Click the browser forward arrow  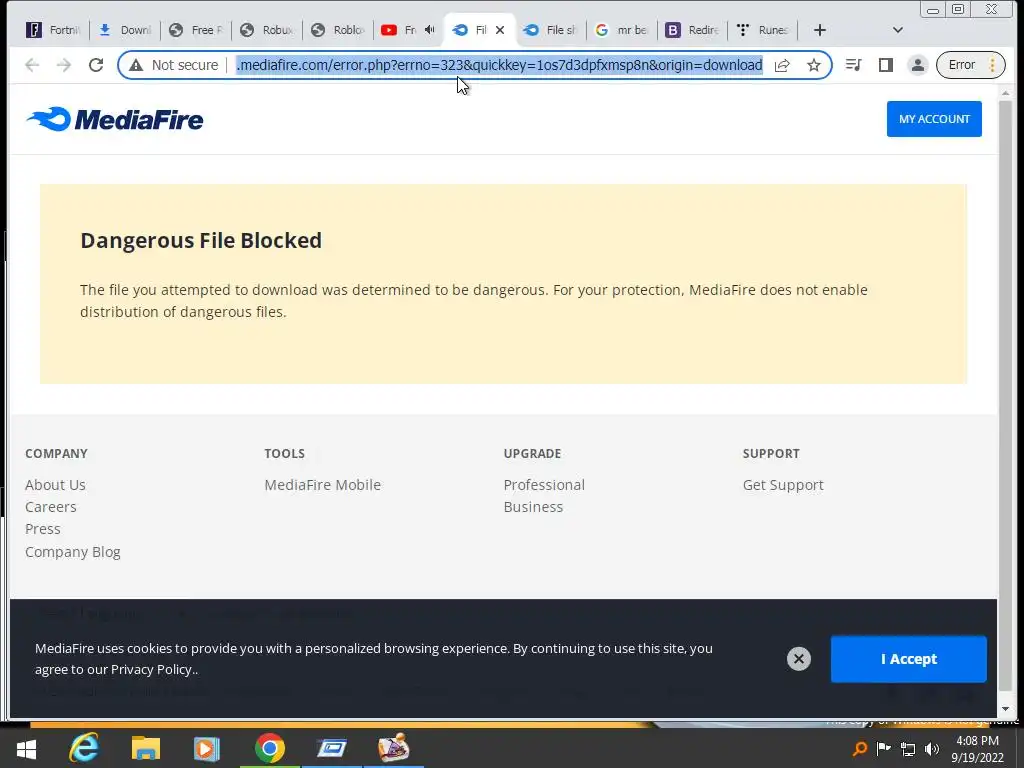(x=63, y=65)
